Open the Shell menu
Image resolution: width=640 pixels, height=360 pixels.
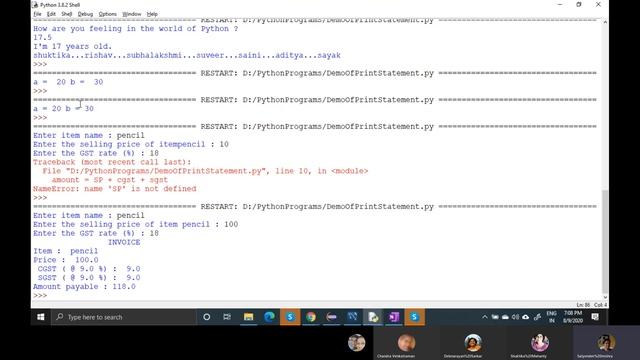67,14
